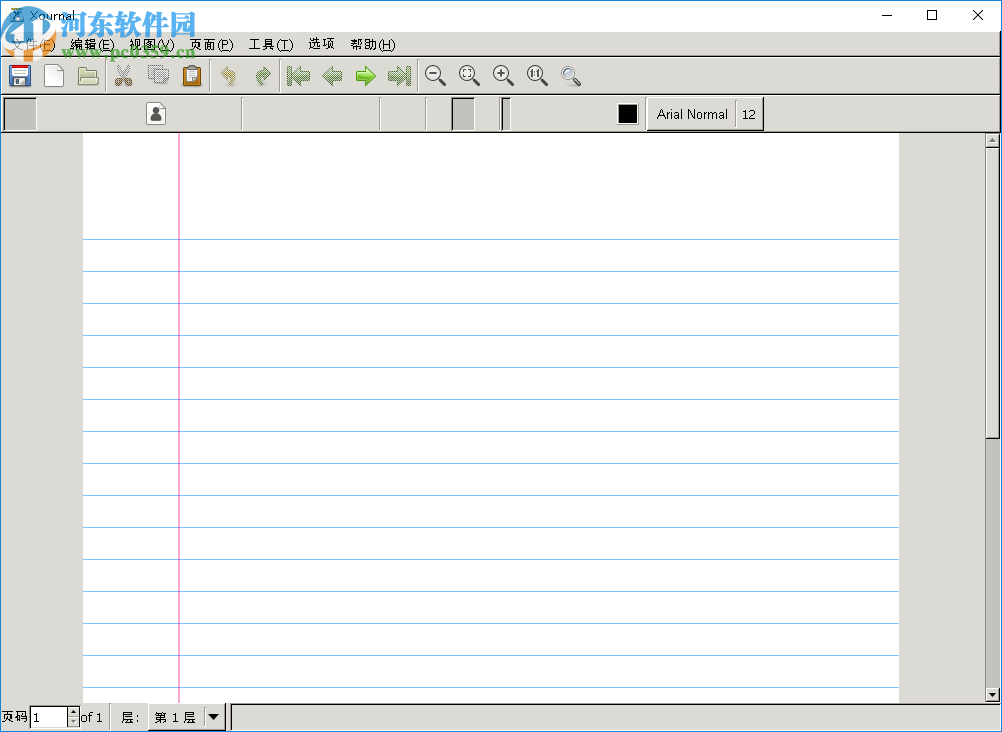The image size is (1002, 732).
Task: Expand the 第 1 层 layer dropdown
Action: (x=187, y=717)
